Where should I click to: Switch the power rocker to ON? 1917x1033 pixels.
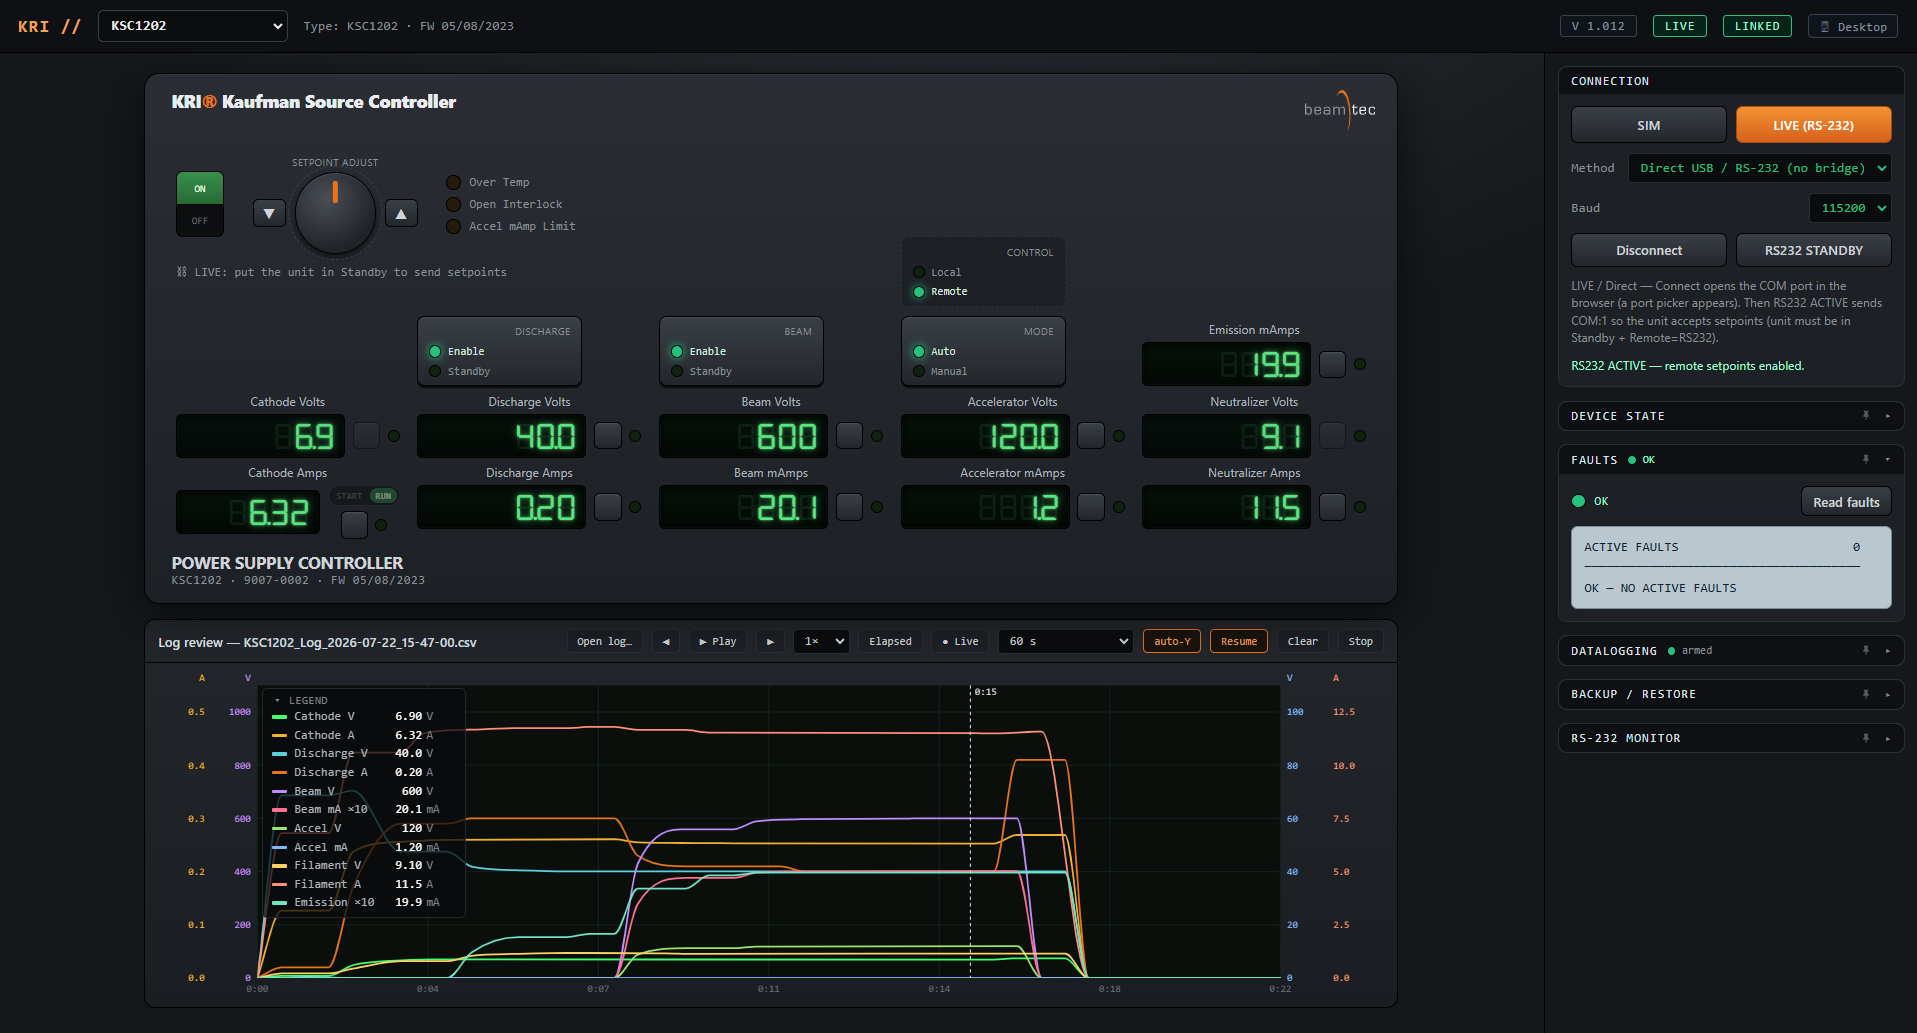[200, 188]
